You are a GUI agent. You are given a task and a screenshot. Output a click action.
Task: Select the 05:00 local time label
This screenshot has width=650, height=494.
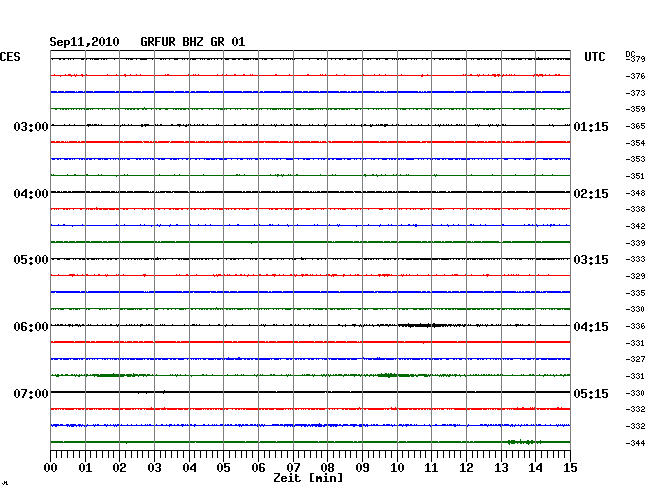[x=31, y=260]
